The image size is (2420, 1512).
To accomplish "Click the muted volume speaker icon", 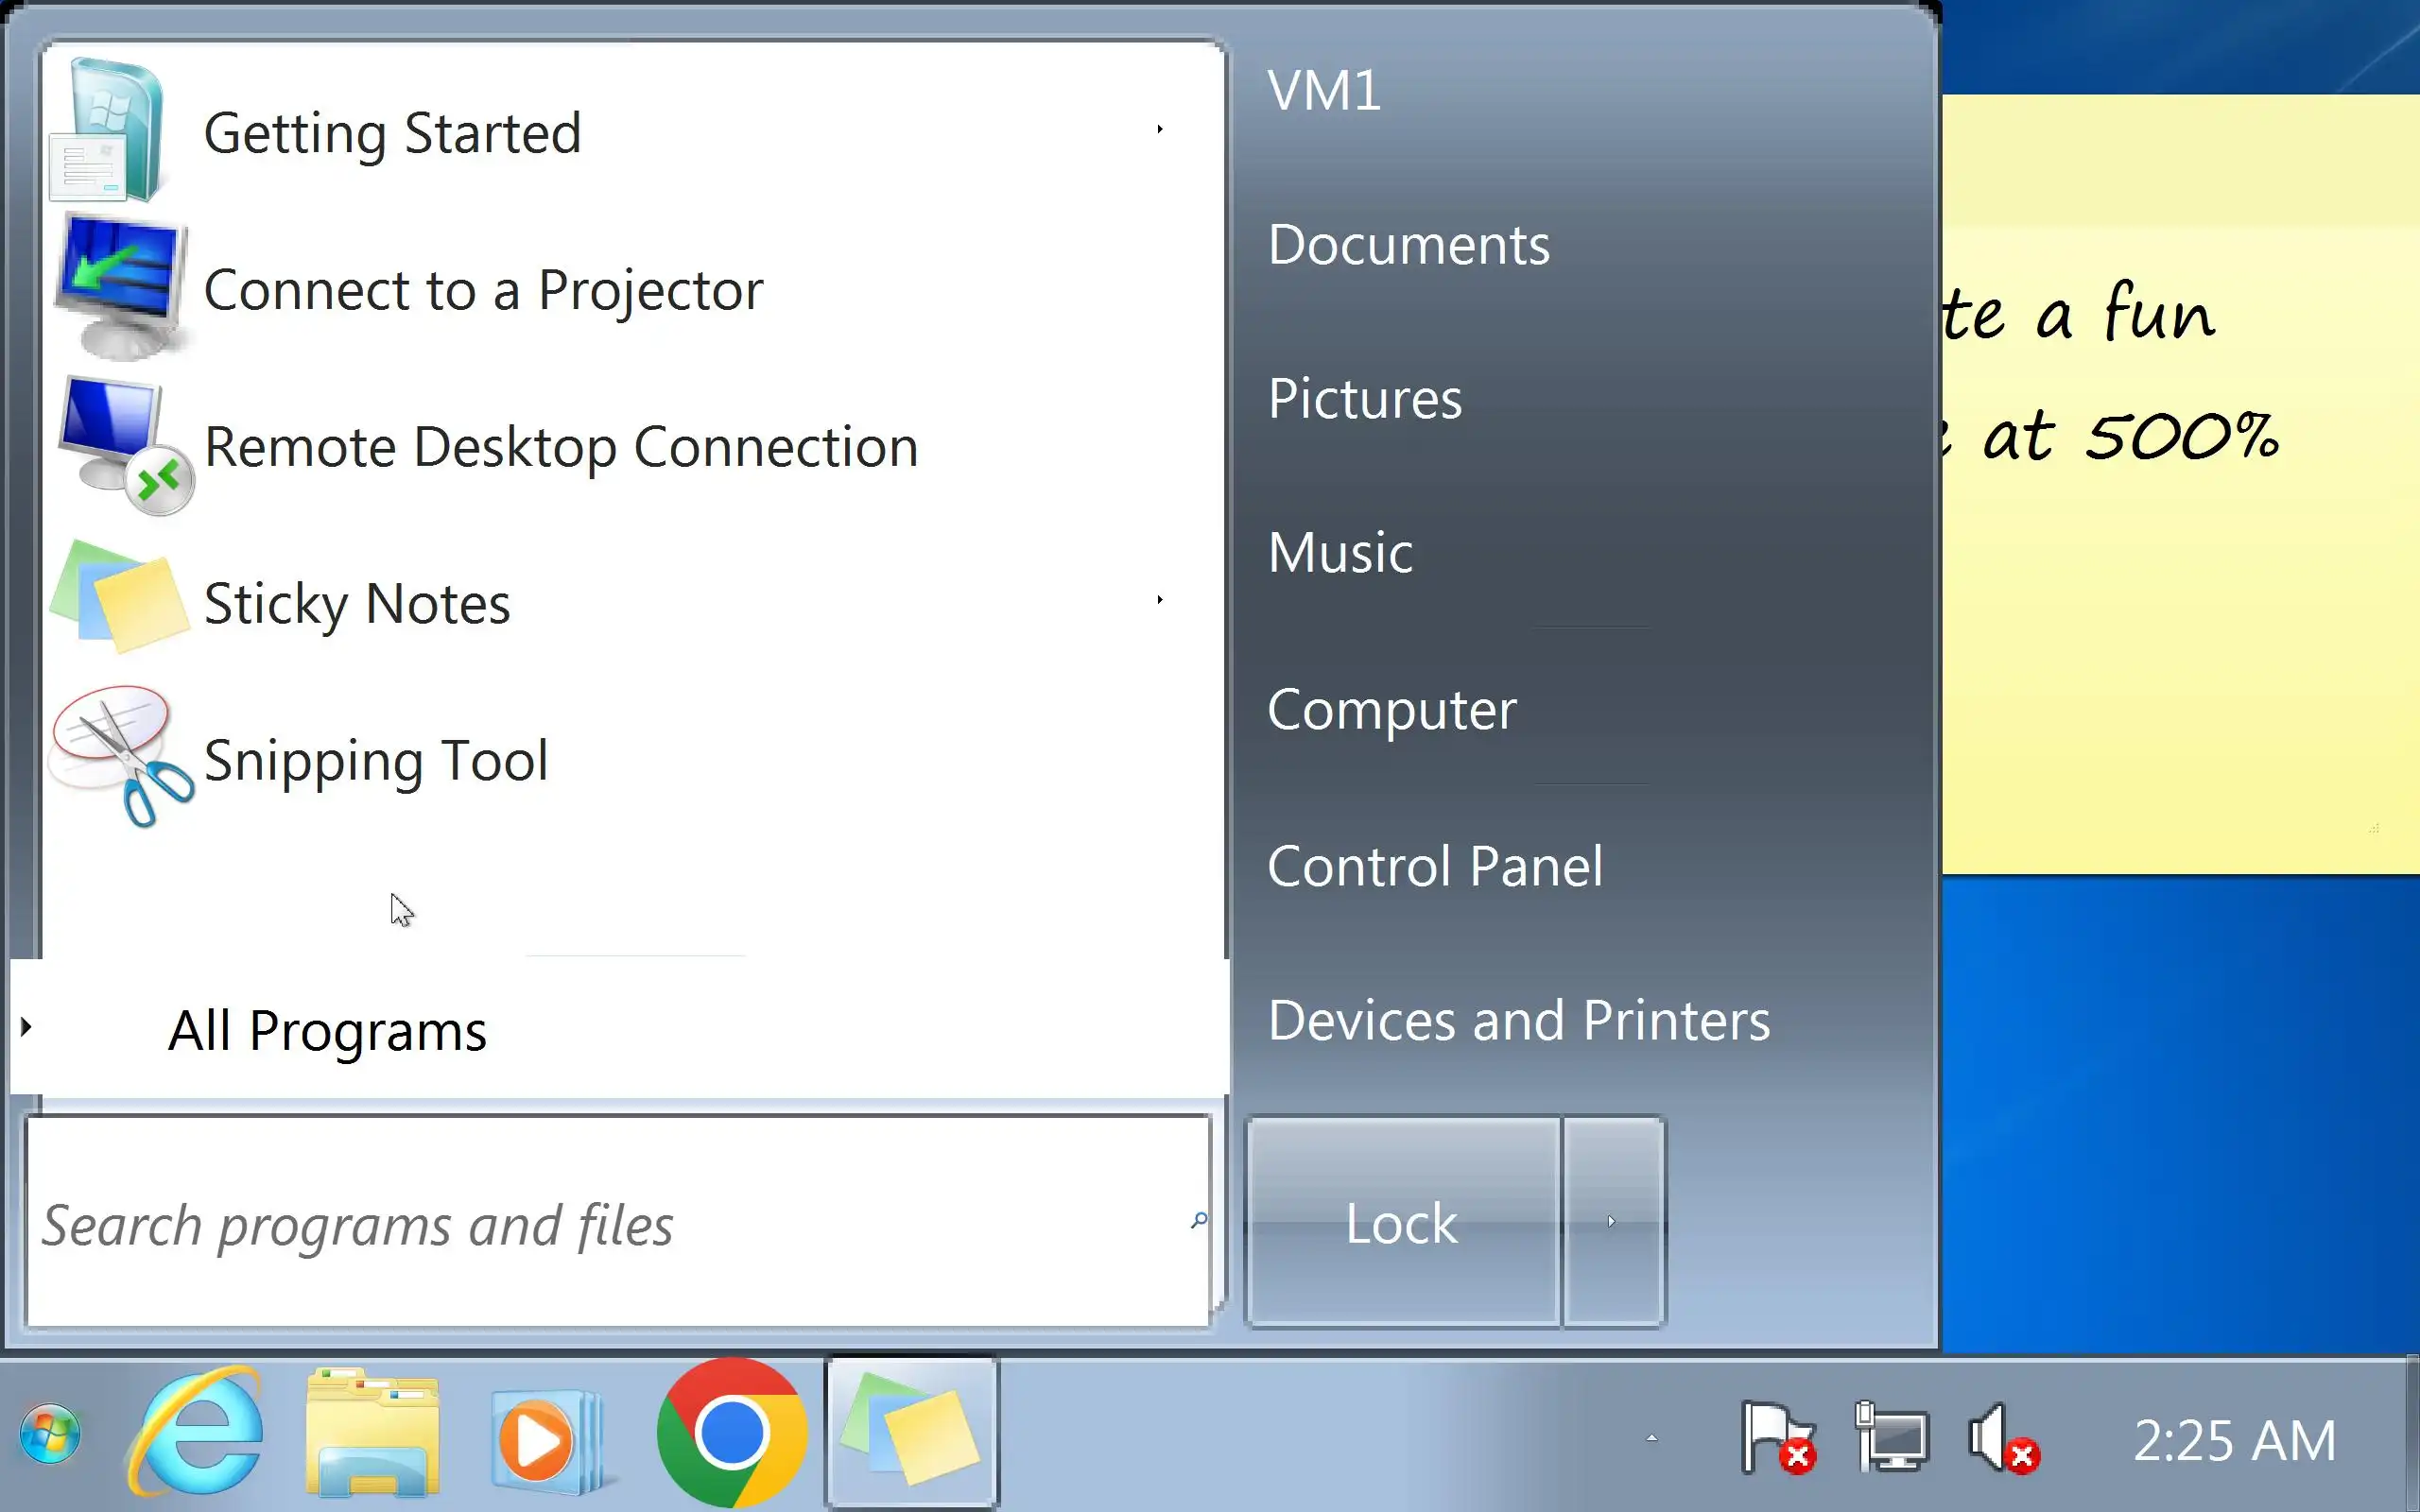I will click(2000, 1438).
